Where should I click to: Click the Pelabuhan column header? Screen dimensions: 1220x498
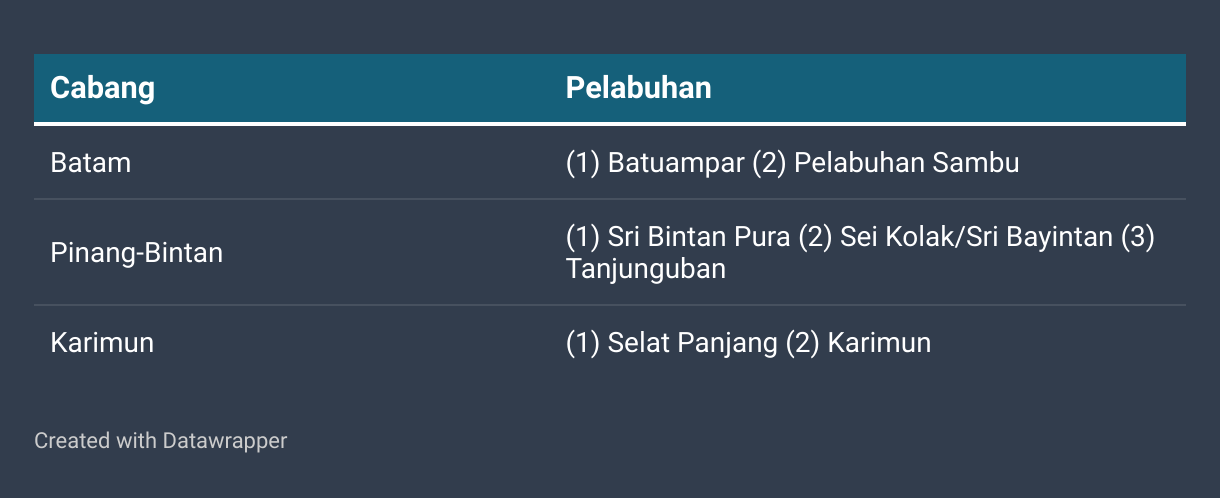click(639, 88)
